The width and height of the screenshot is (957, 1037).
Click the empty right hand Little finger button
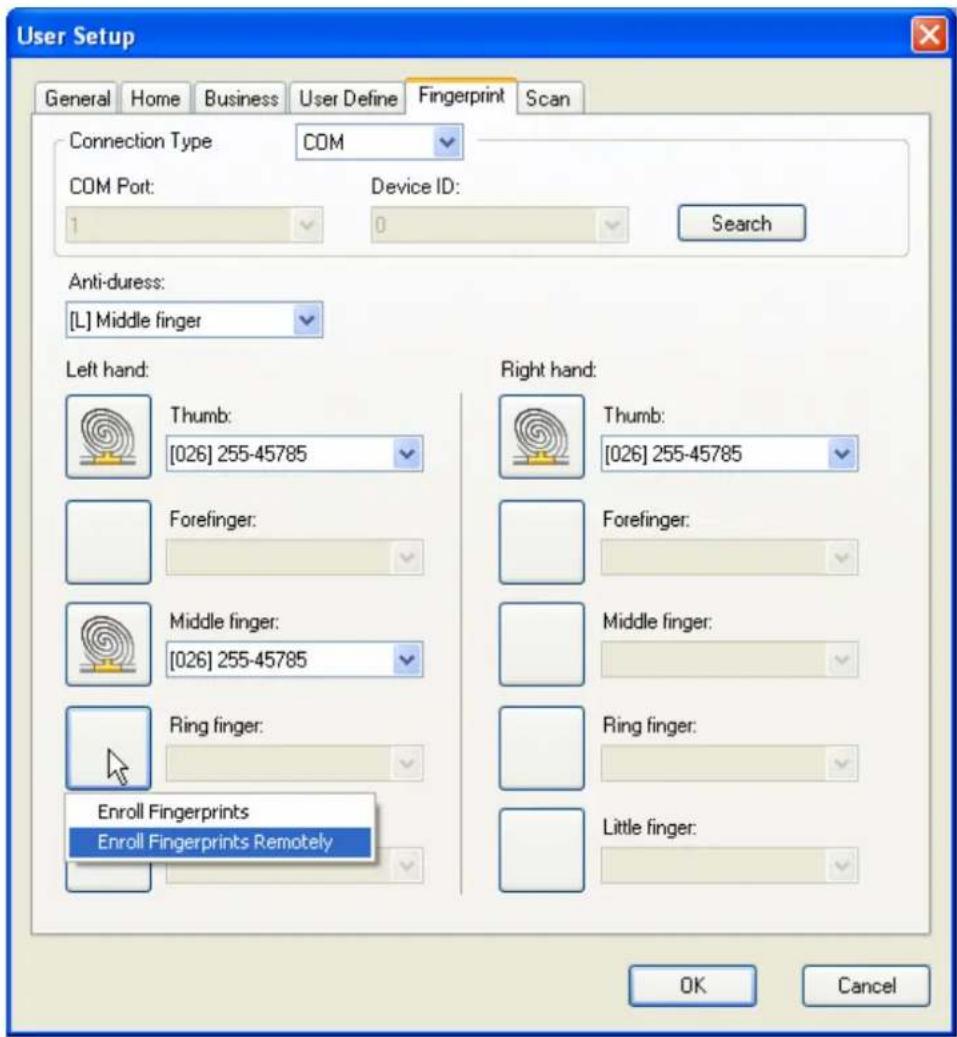click(542, 850)
